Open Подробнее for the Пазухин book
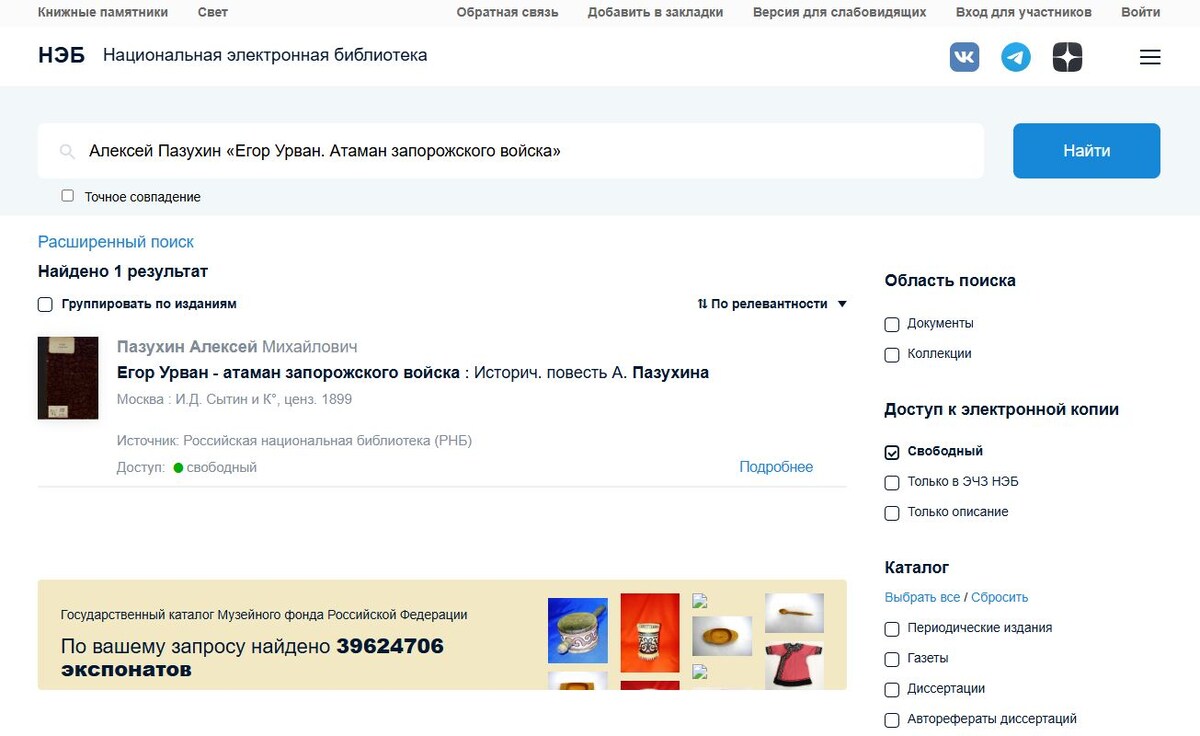The height and width of the screenshot is (736, 1200). point(776,467)
